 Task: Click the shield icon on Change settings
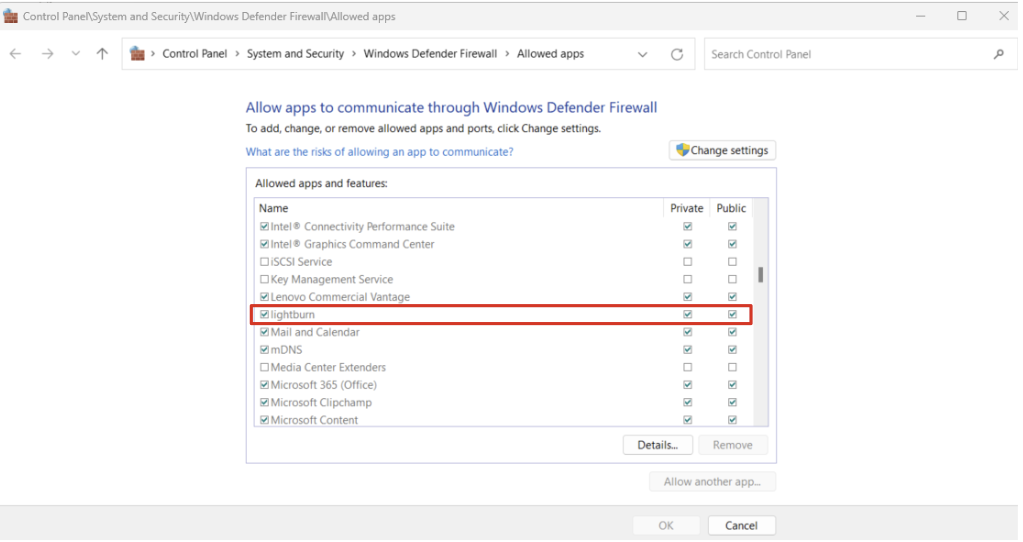click(682, 150)
